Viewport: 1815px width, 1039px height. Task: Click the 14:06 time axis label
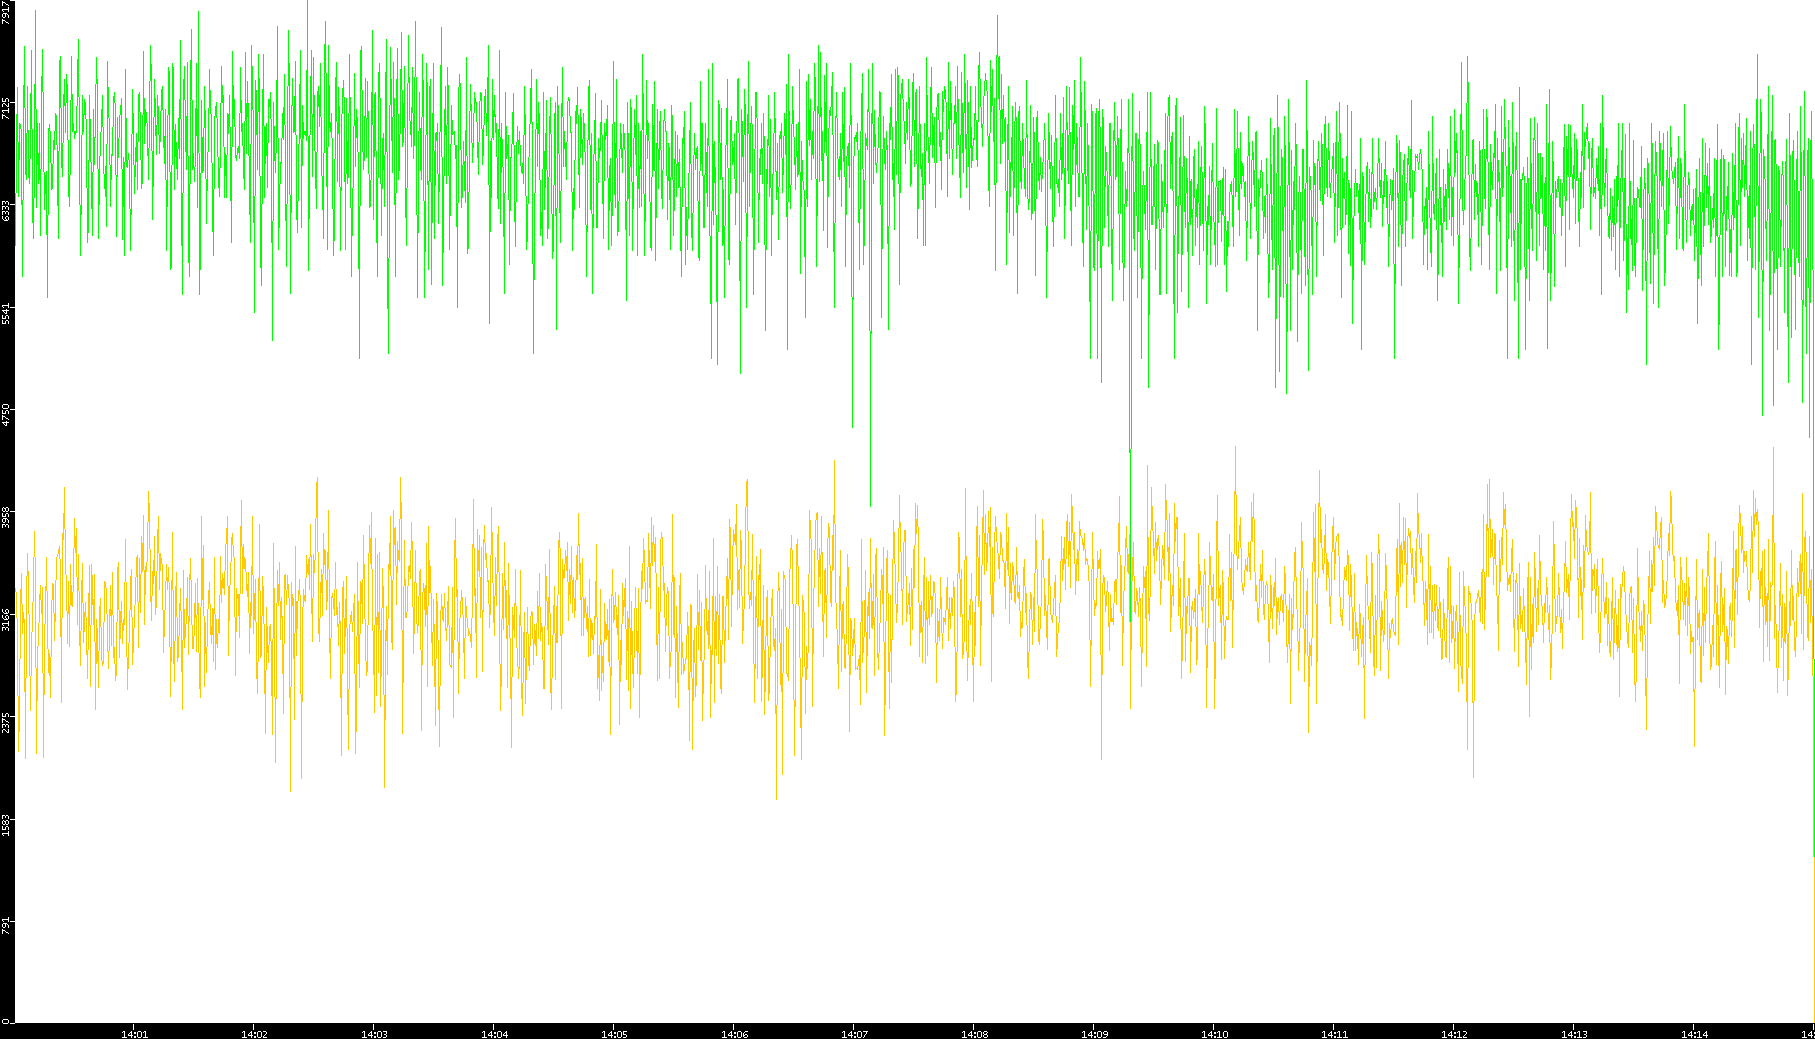click(734, 1034)
